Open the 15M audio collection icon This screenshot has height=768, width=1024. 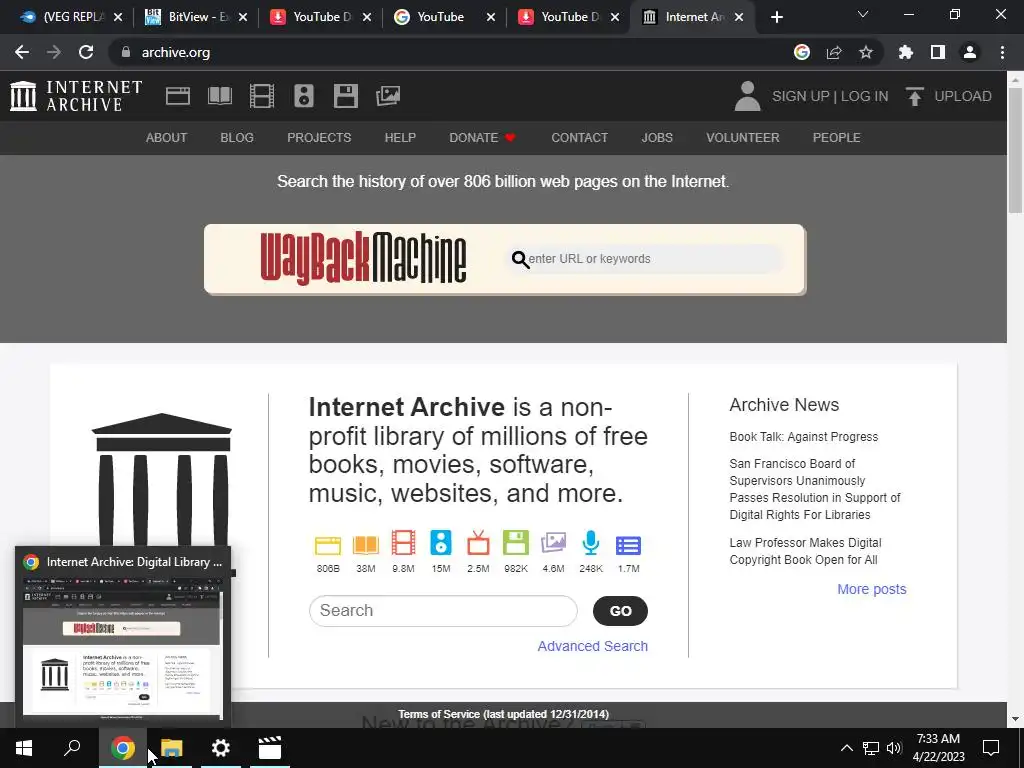(x=441, y=543)
